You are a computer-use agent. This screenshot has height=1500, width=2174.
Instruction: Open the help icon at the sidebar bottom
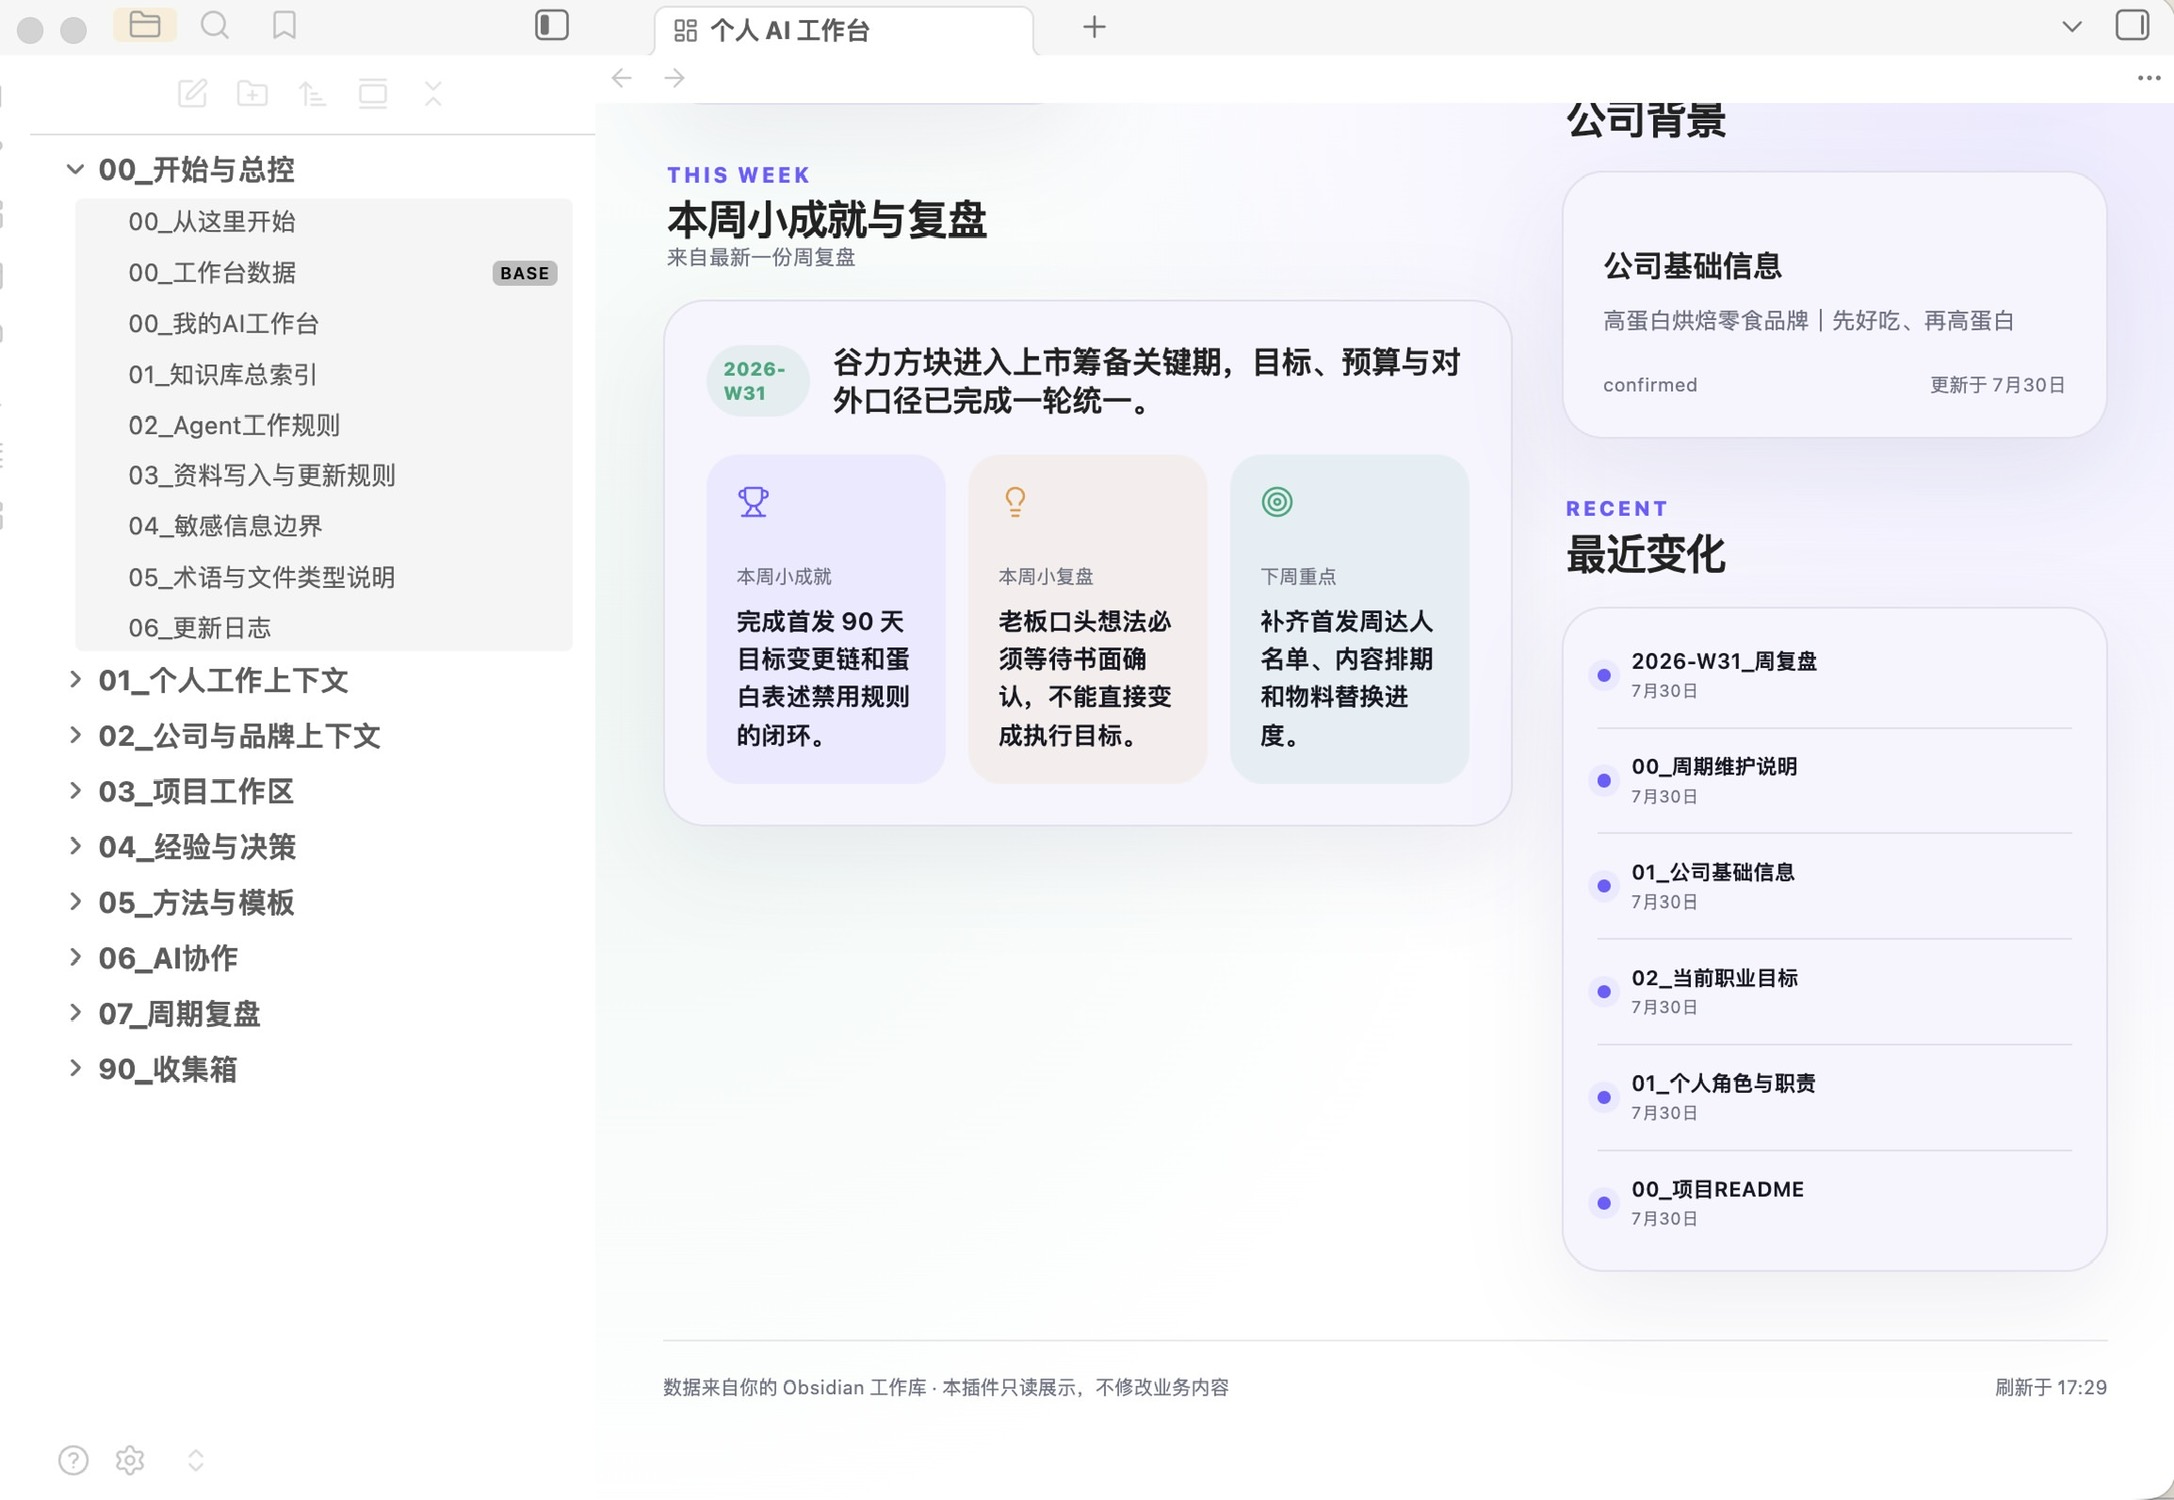pyautogui.click(x=73, y=1460)
